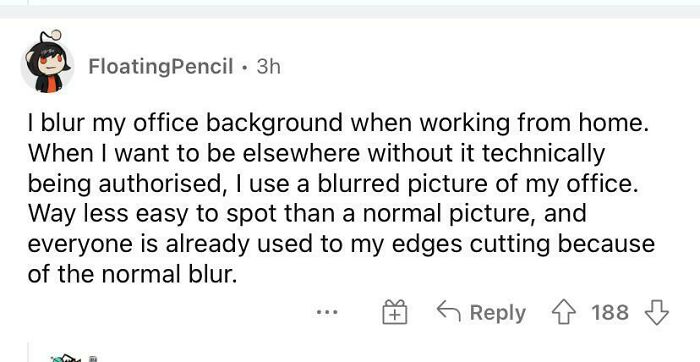Give an award using the gift icon
The image size is (700, 362).
click(x=395, y=312)
